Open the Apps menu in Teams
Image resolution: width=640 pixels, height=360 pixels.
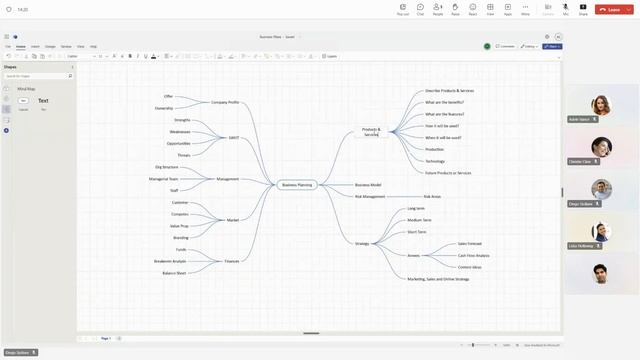coord(508,9)
